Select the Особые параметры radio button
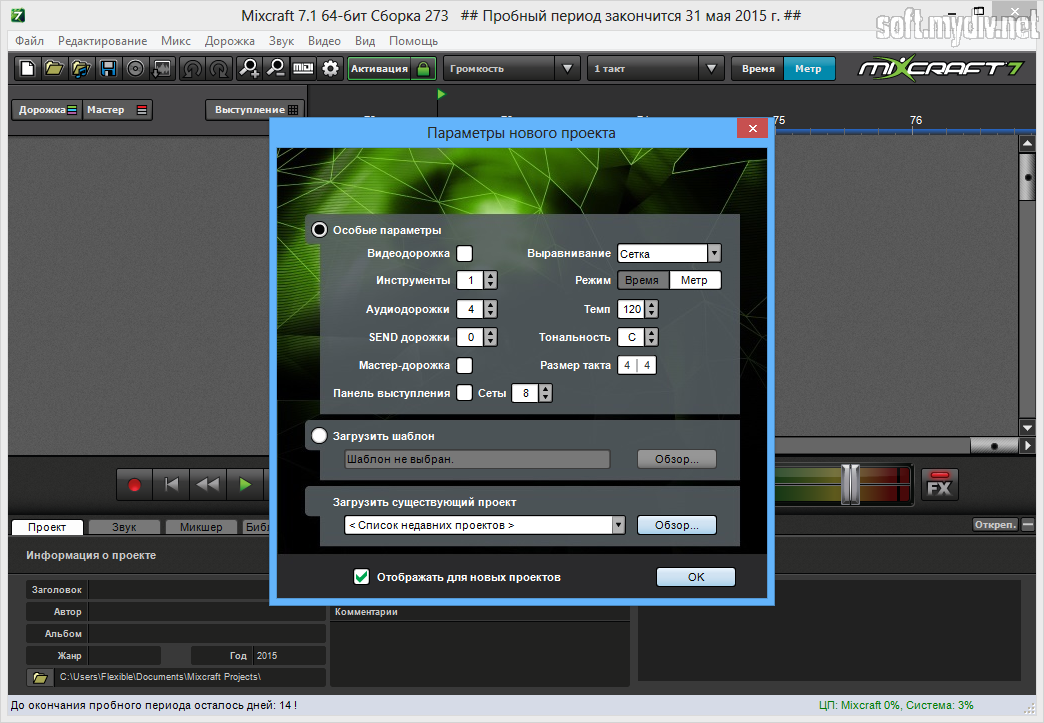 pos(320,230)
